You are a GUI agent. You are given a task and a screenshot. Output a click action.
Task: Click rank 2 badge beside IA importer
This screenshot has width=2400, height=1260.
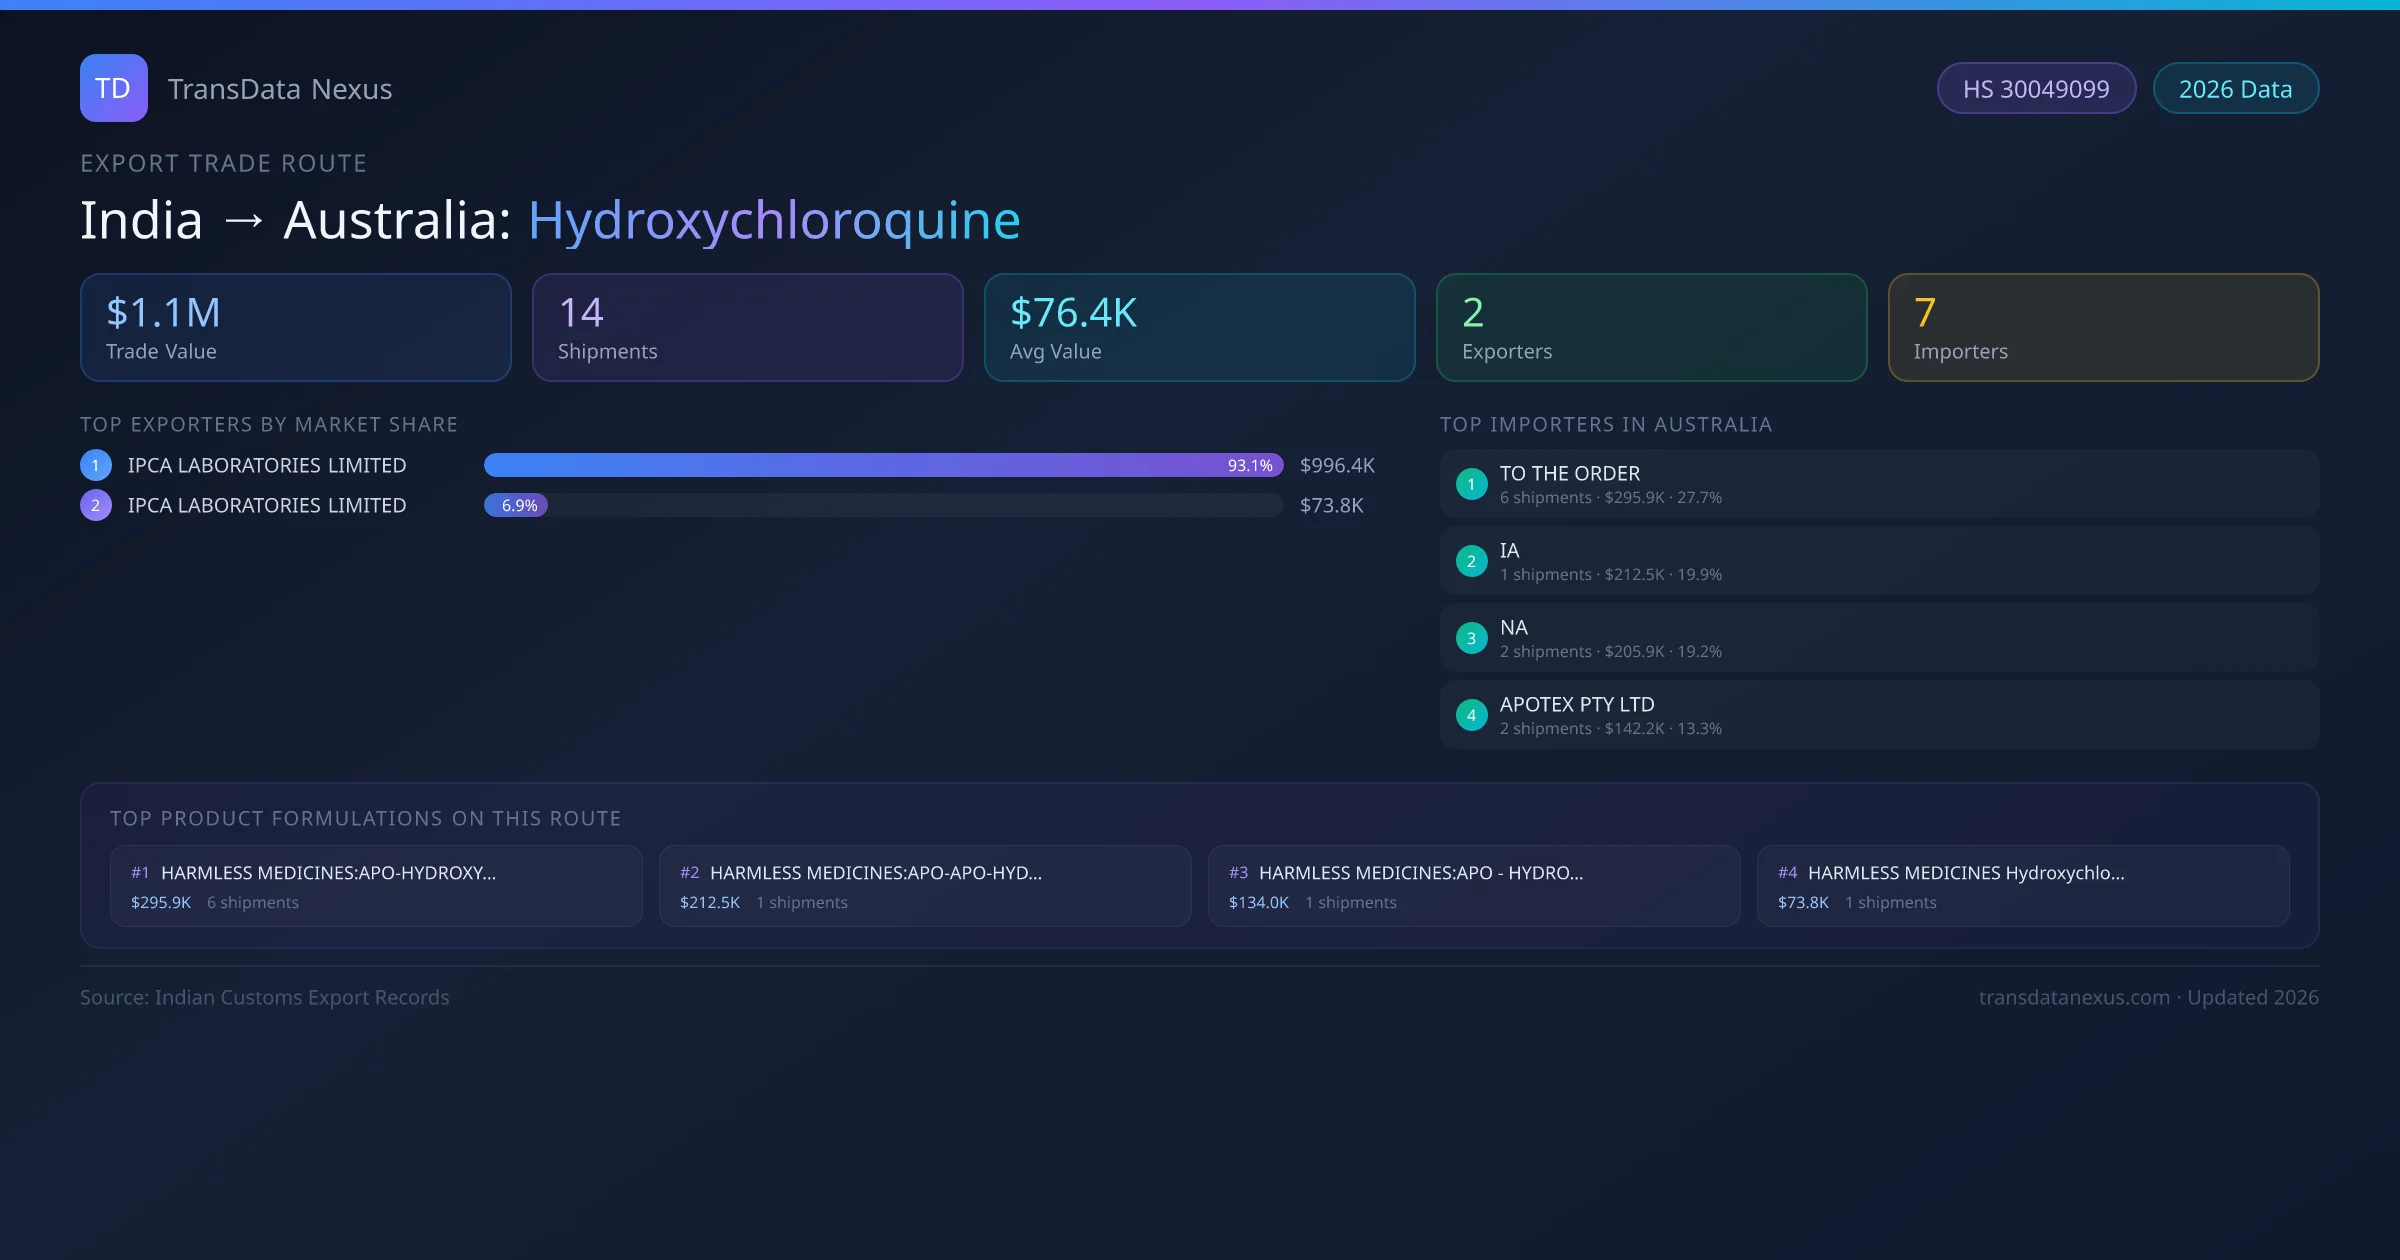tap(1471, 561)
